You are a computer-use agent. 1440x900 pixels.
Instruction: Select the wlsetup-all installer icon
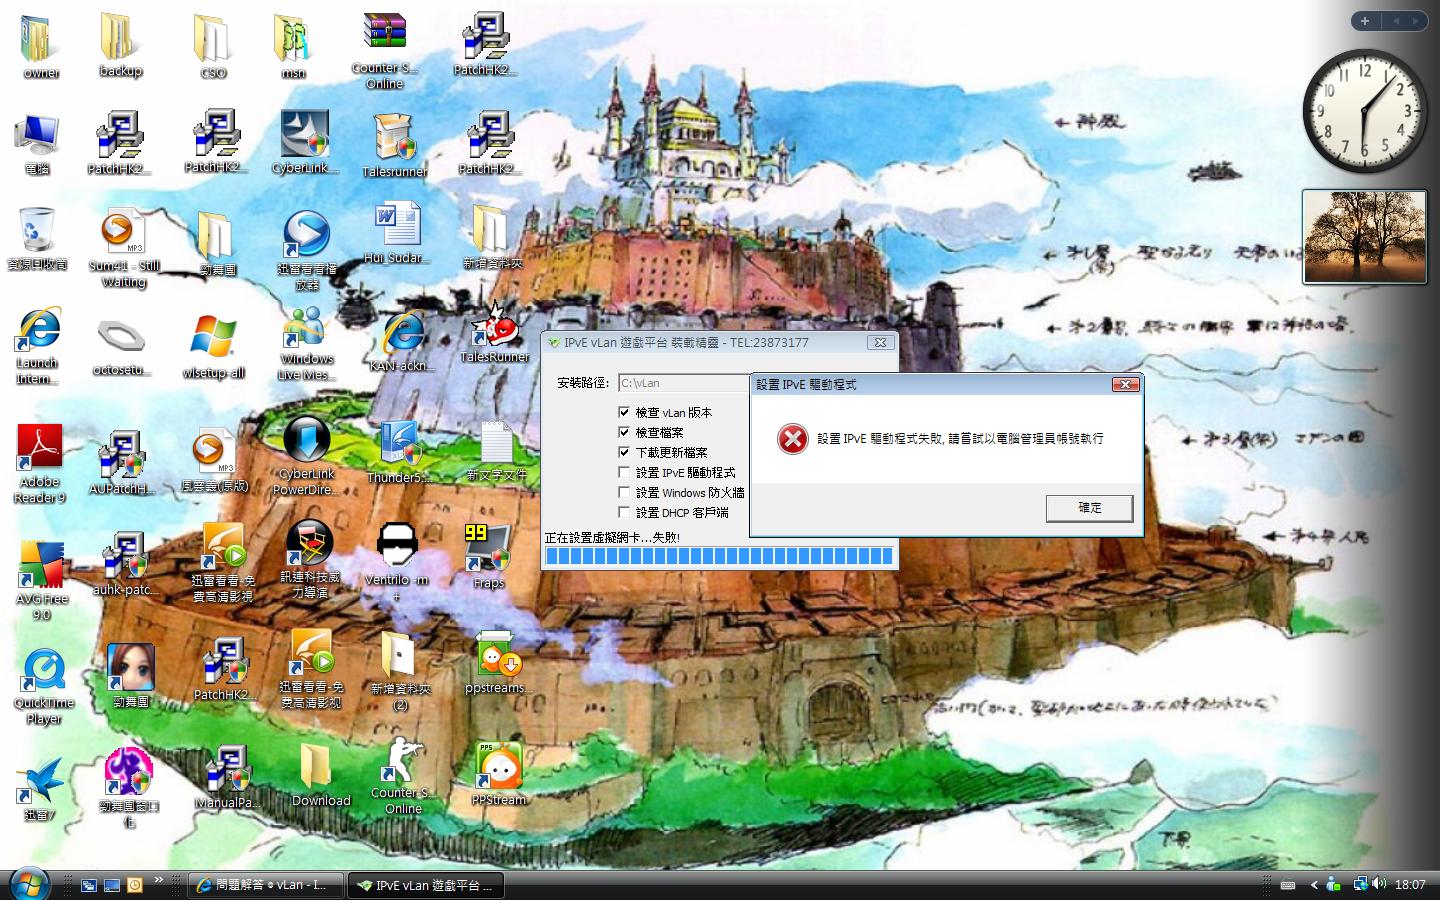coord(213,346)
